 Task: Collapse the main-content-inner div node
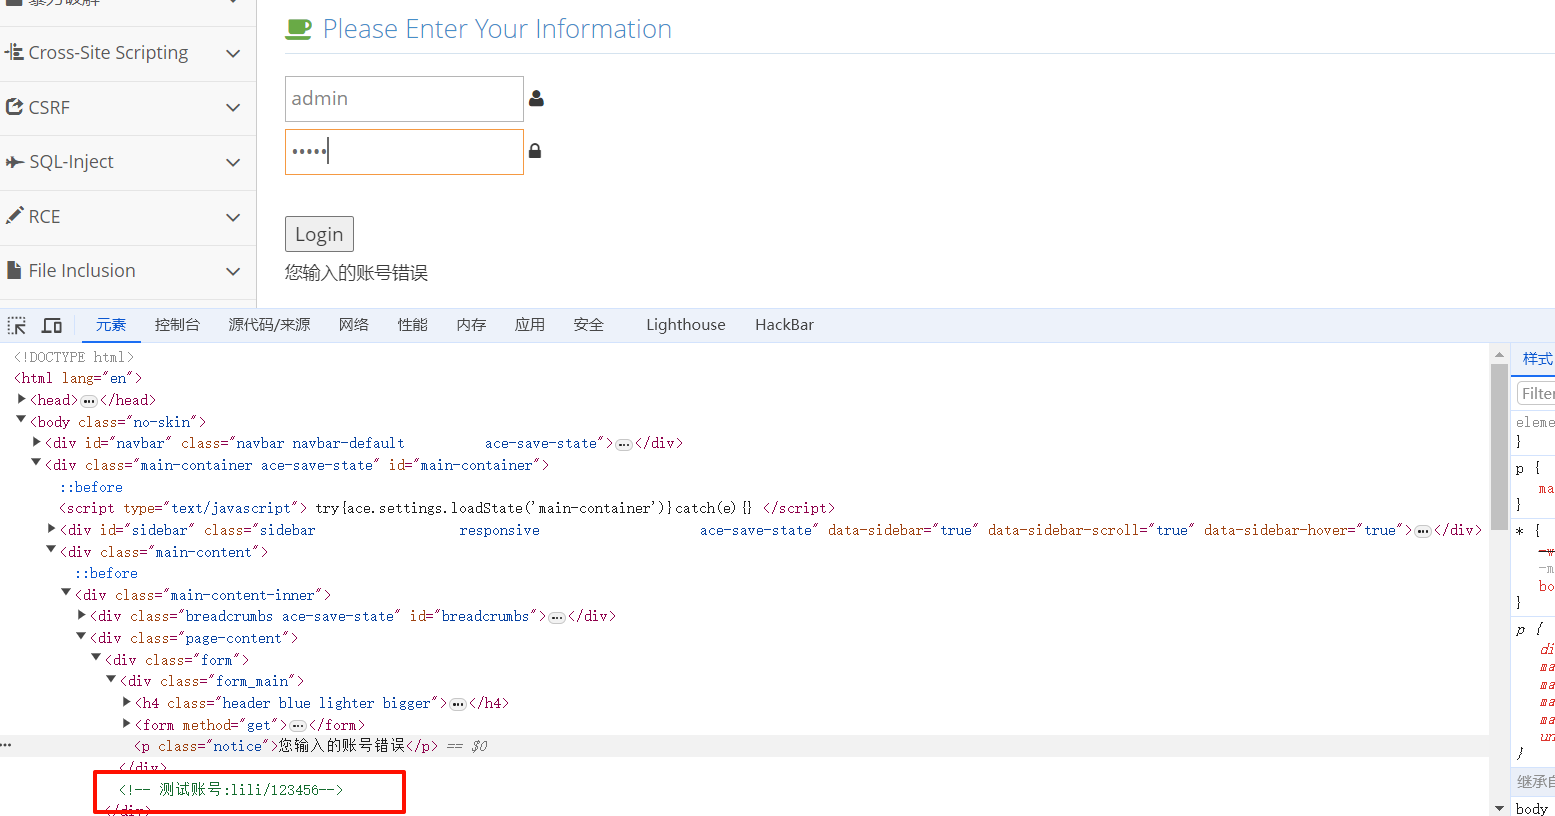click(66, 593)
